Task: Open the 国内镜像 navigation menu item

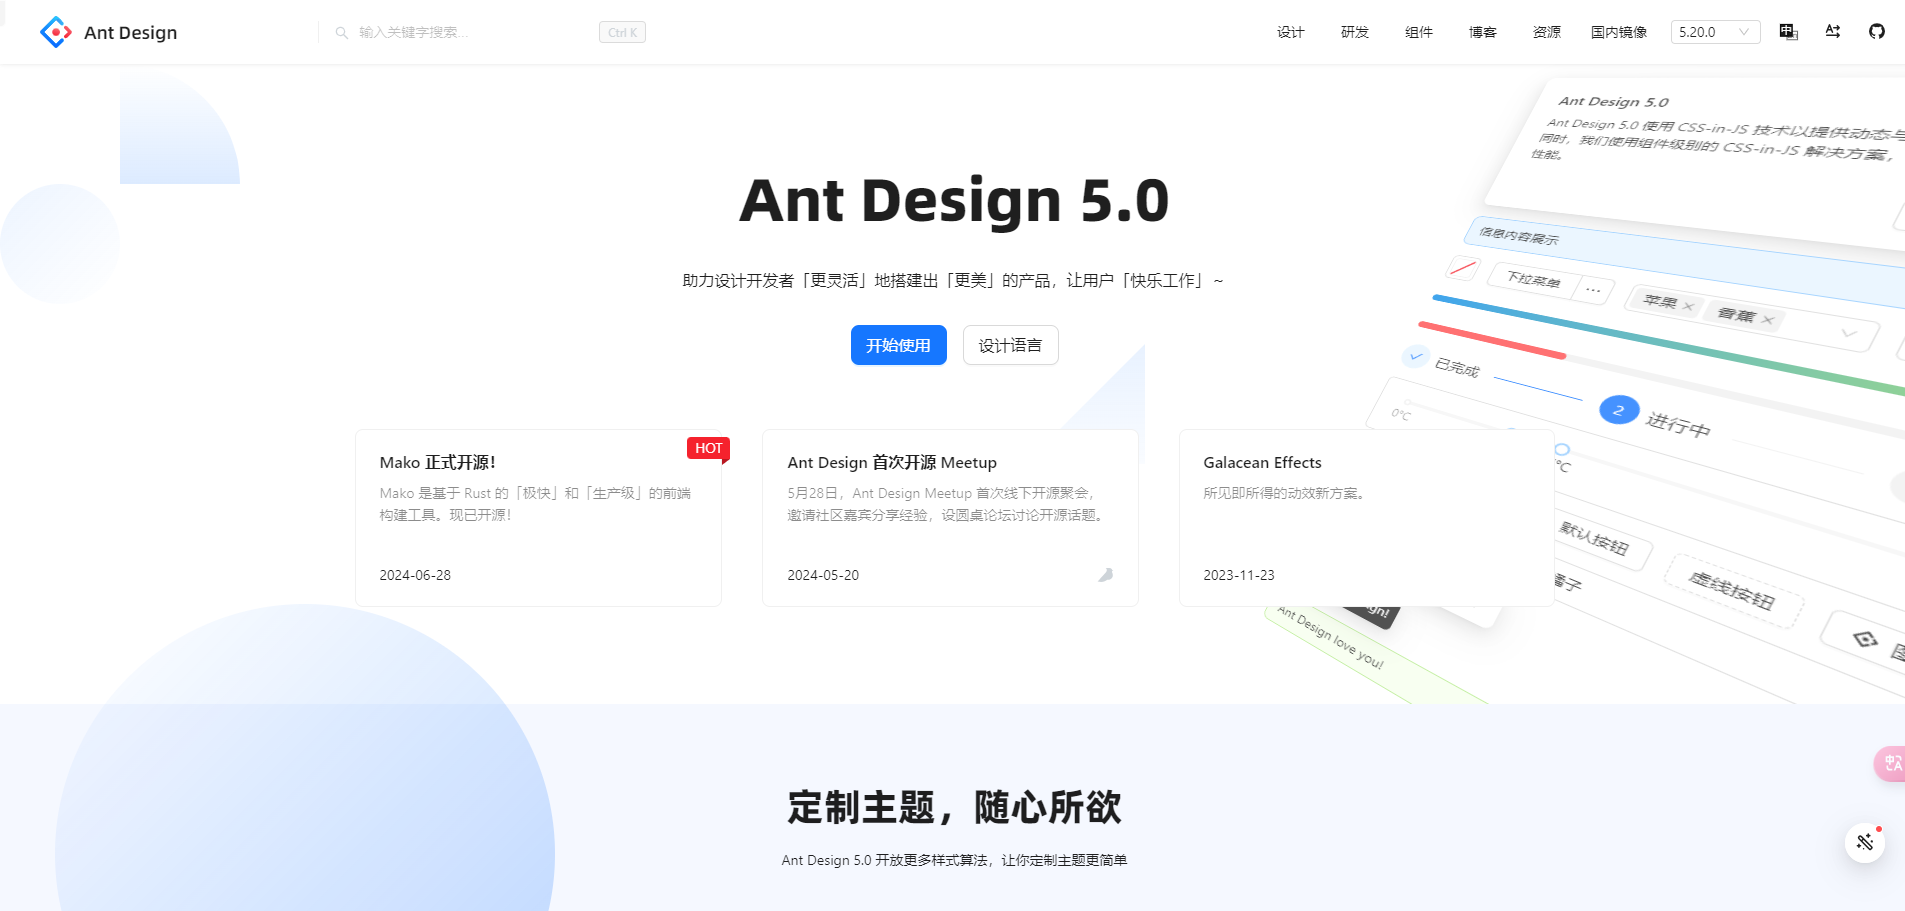Action: [1618, 32]
